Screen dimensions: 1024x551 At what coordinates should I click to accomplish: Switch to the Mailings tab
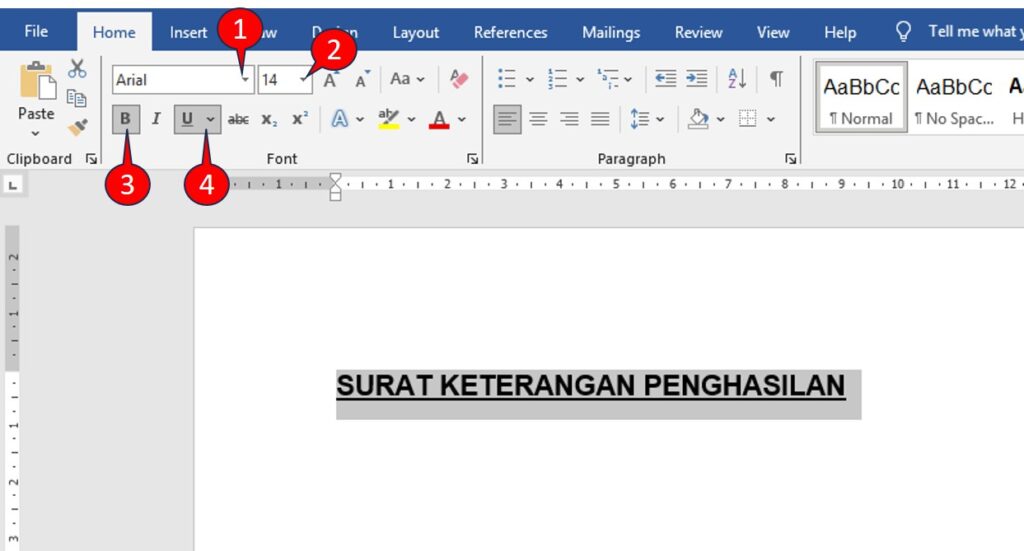coord(611,32)
